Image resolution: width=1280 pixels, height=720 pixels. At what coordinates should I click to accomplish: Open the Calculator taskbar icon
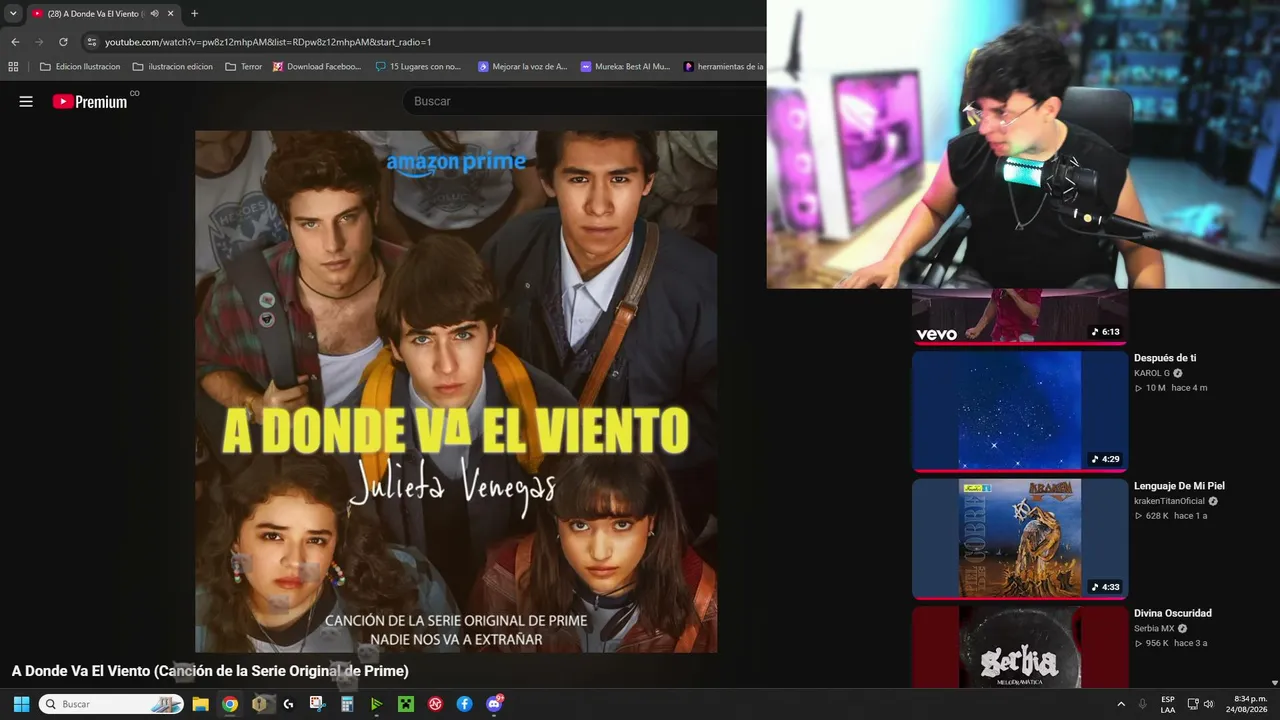click(x=347, y=704)
